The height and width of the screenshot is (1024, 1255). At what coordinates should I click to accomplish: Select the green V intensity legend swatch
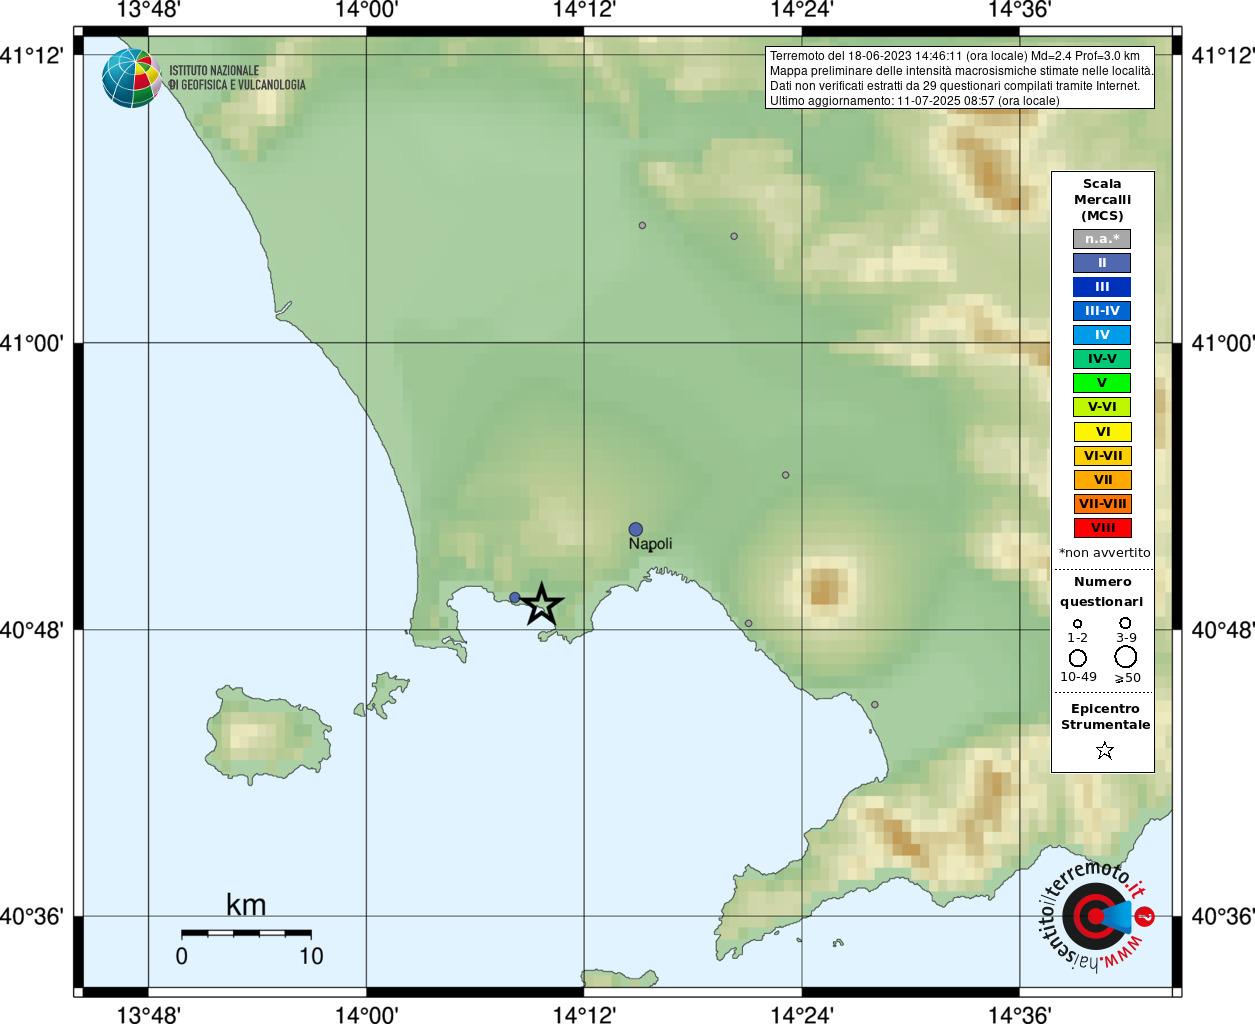click(1102, 383)
